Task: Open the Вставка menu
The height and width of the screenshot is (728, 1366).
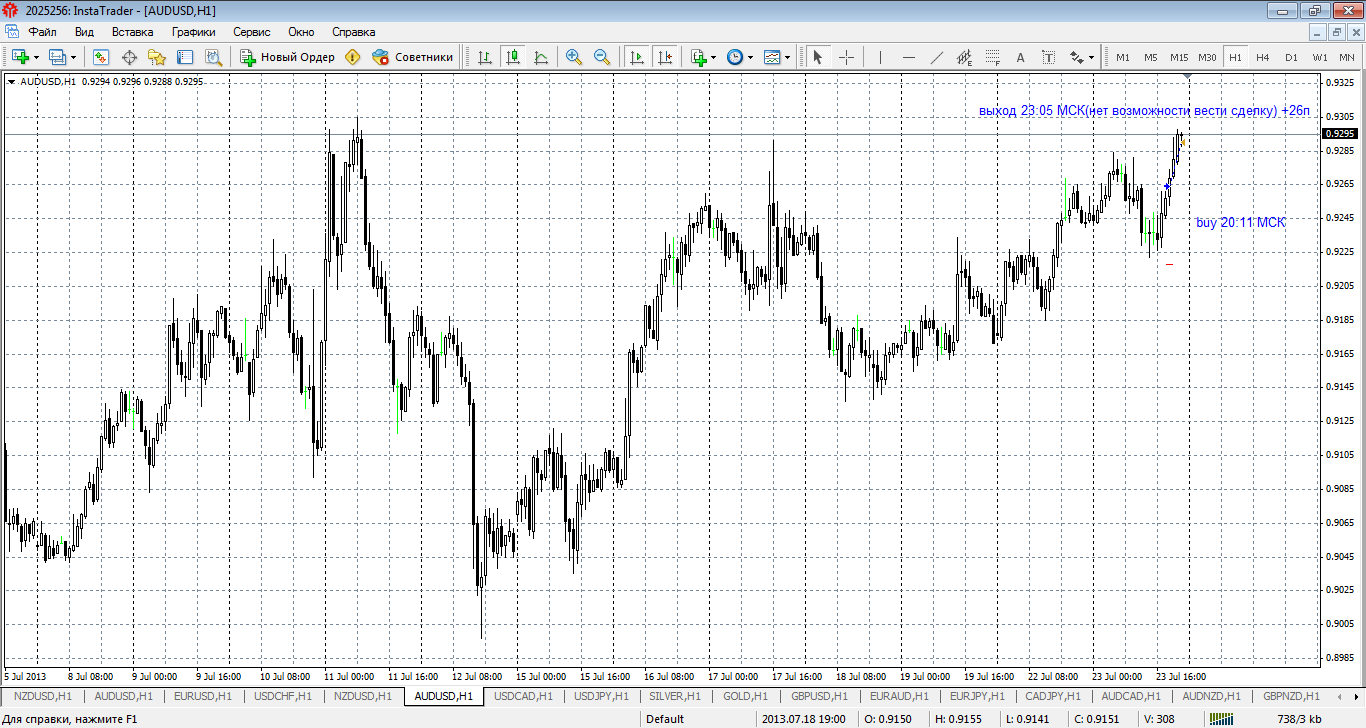Action: (x=133, y=31)
